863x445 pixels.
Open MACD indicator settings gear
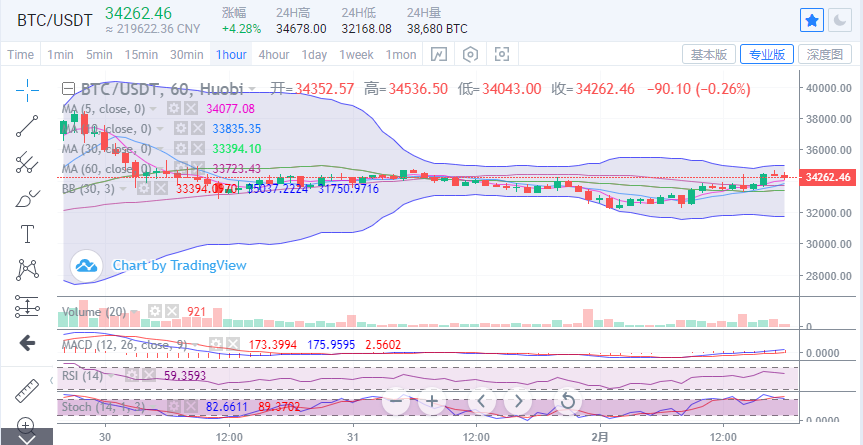click(x=217, y=345)
